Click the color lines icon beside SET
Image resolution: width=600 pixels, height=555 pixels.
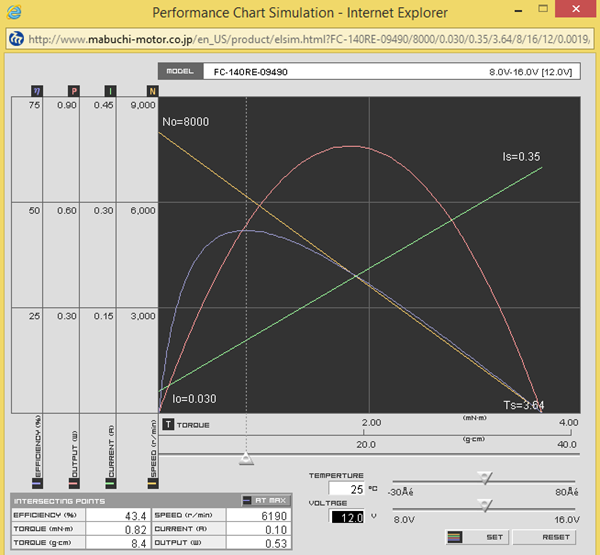[455, 537]
